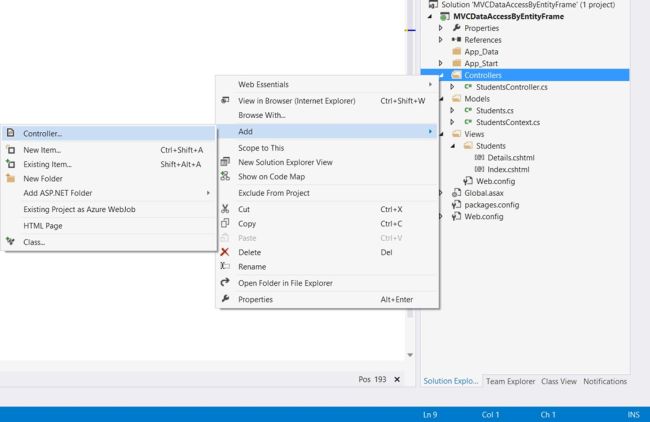The height and width of the screenshot is (422, 650).
Task: Select Scope to This
Action: pyautogui.click(x=327, y=148)
